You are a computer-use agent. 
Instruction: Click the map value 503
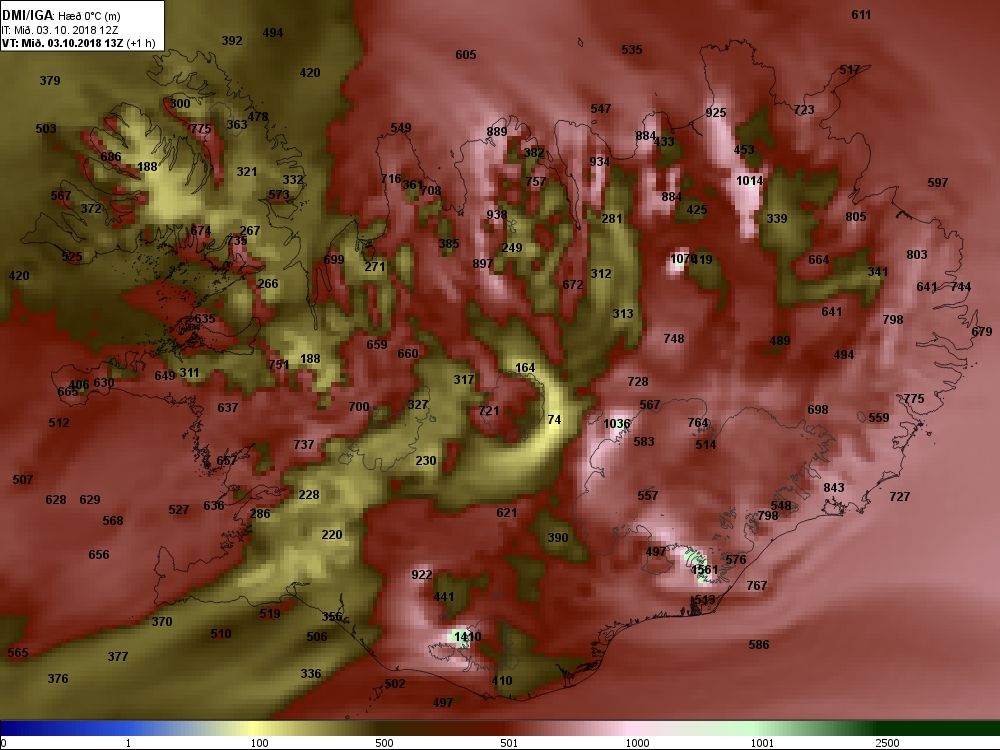click(45, 128)
